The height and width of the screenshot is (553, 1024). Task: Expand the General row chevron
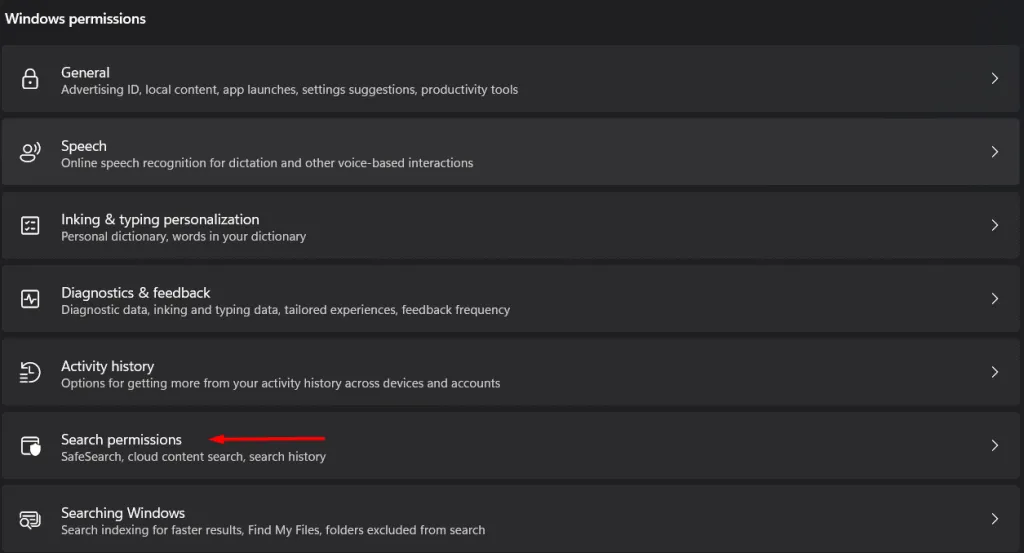tap(995, 78)
